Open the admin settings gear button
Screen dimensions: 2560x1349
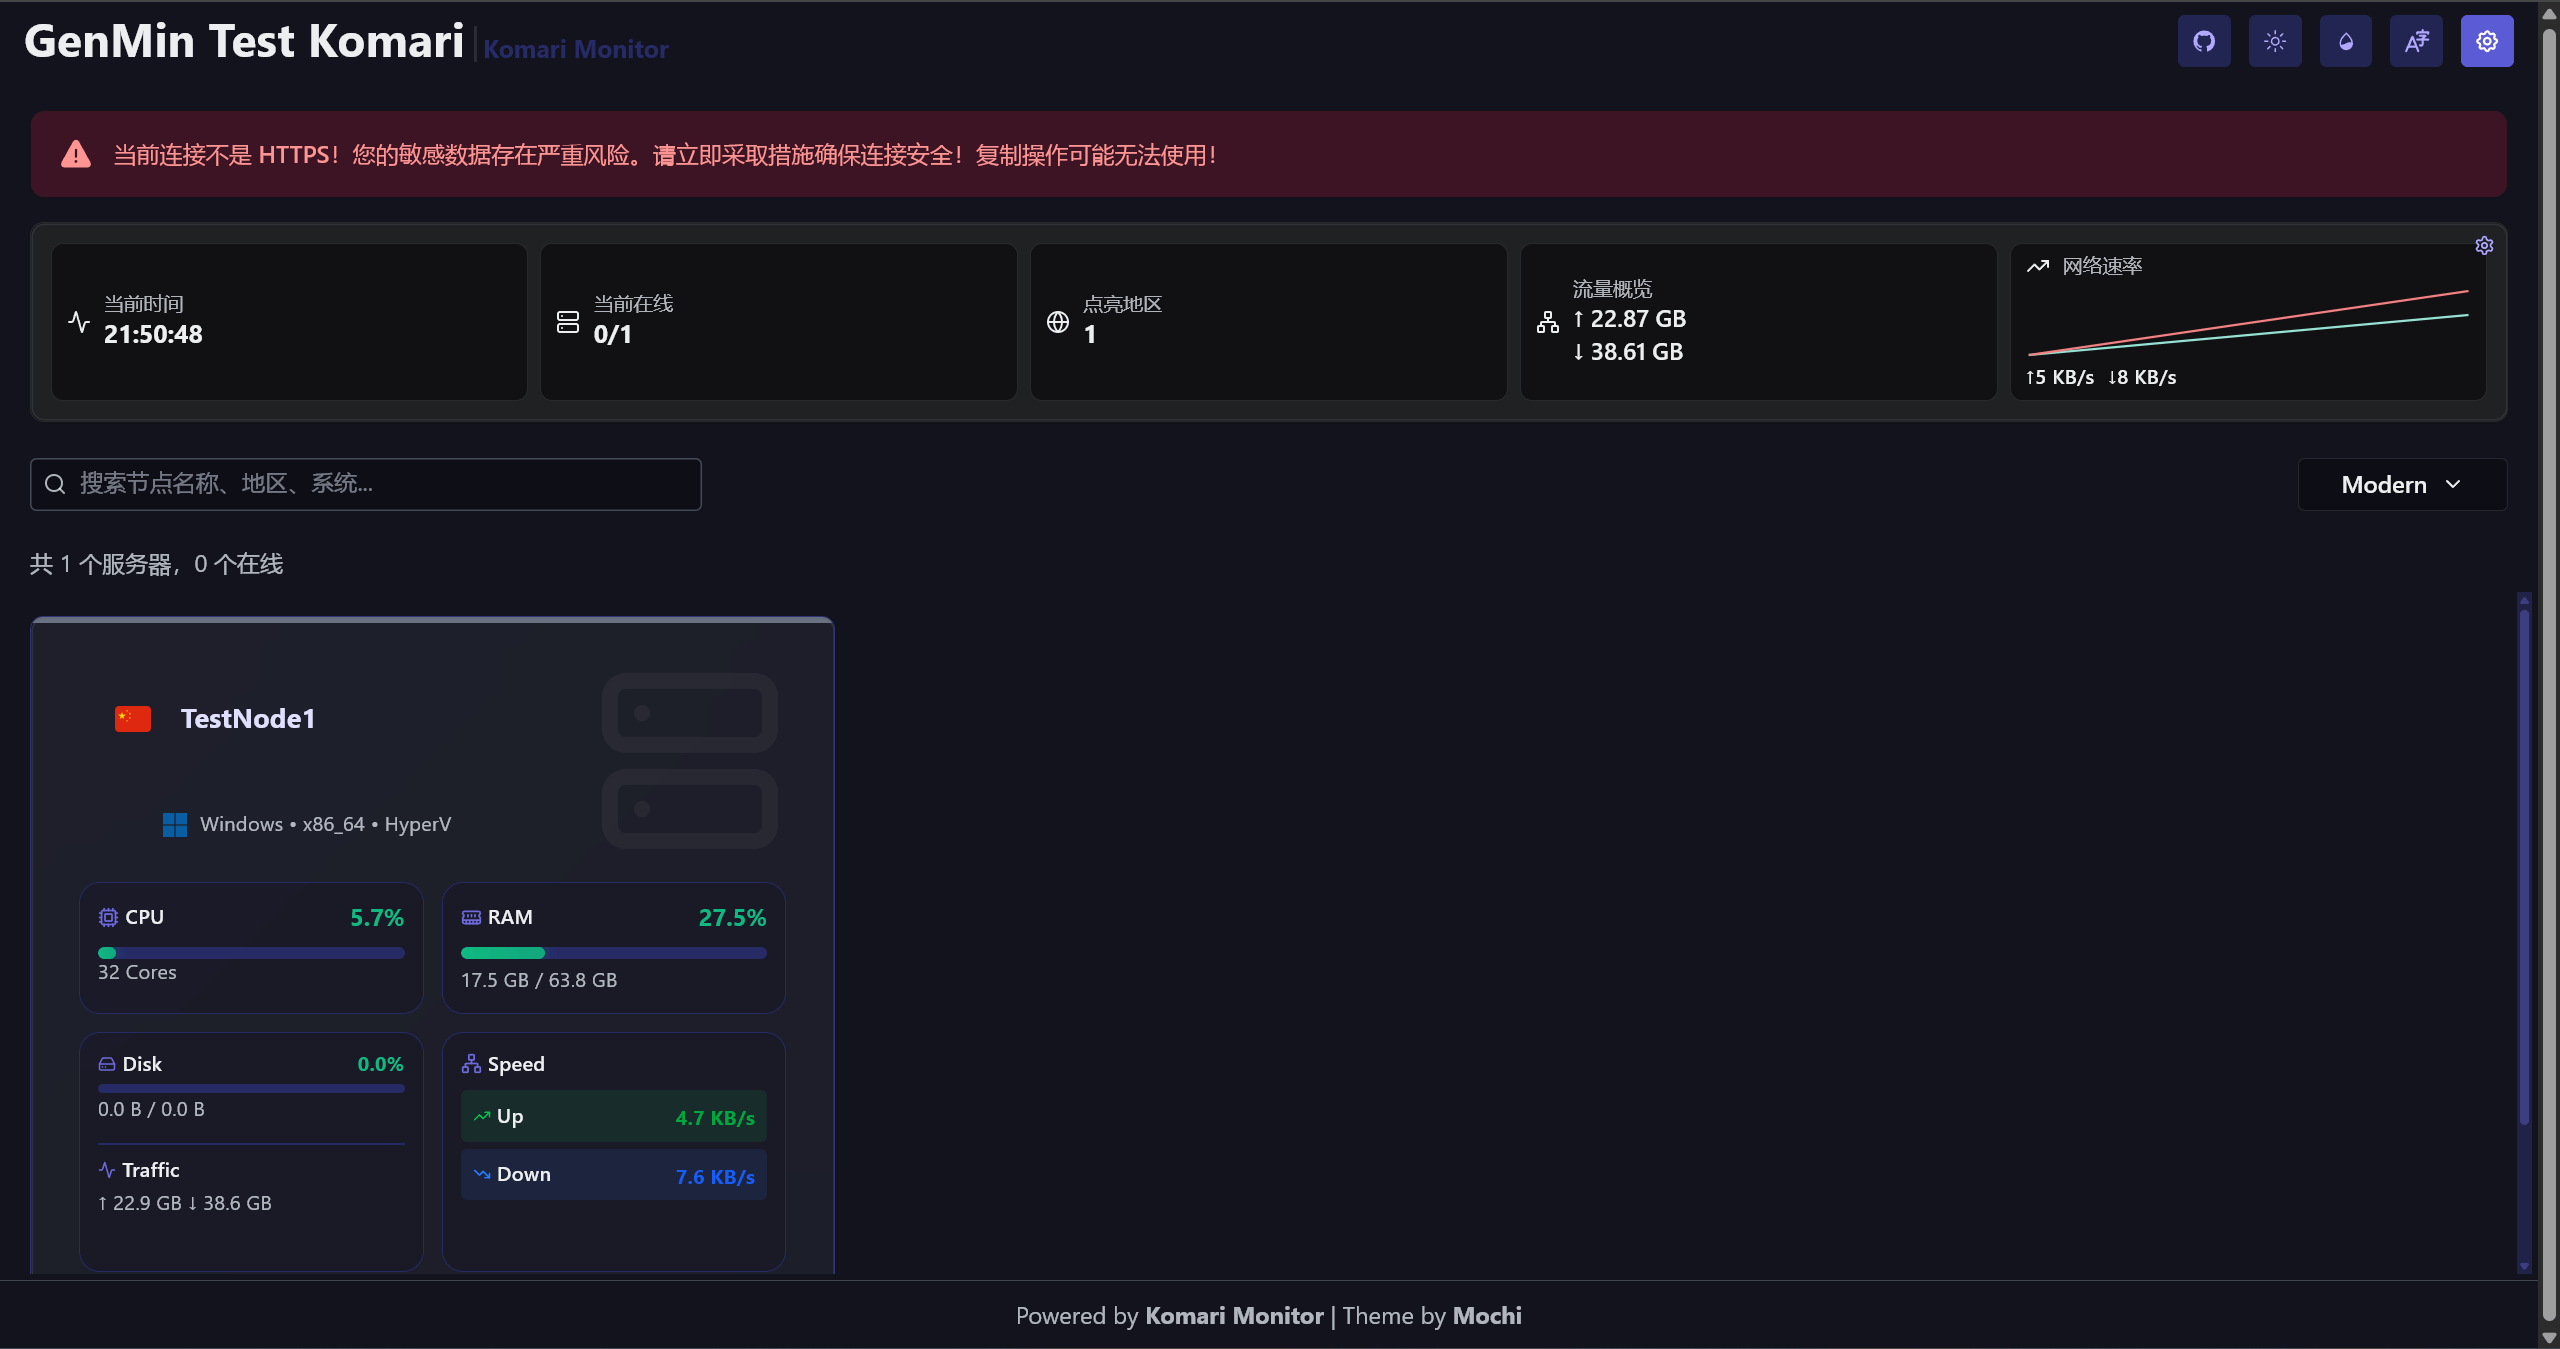tap(2487, 42)
